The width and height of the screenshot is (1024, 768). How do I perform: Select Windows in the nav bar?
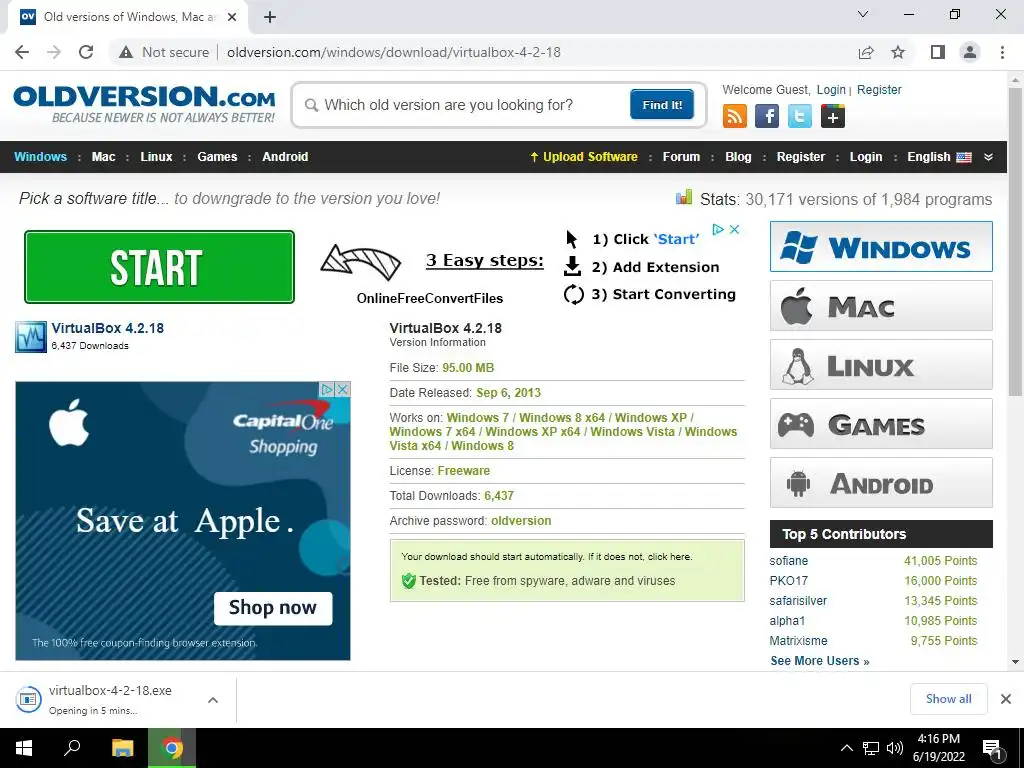tap(40, 157)
